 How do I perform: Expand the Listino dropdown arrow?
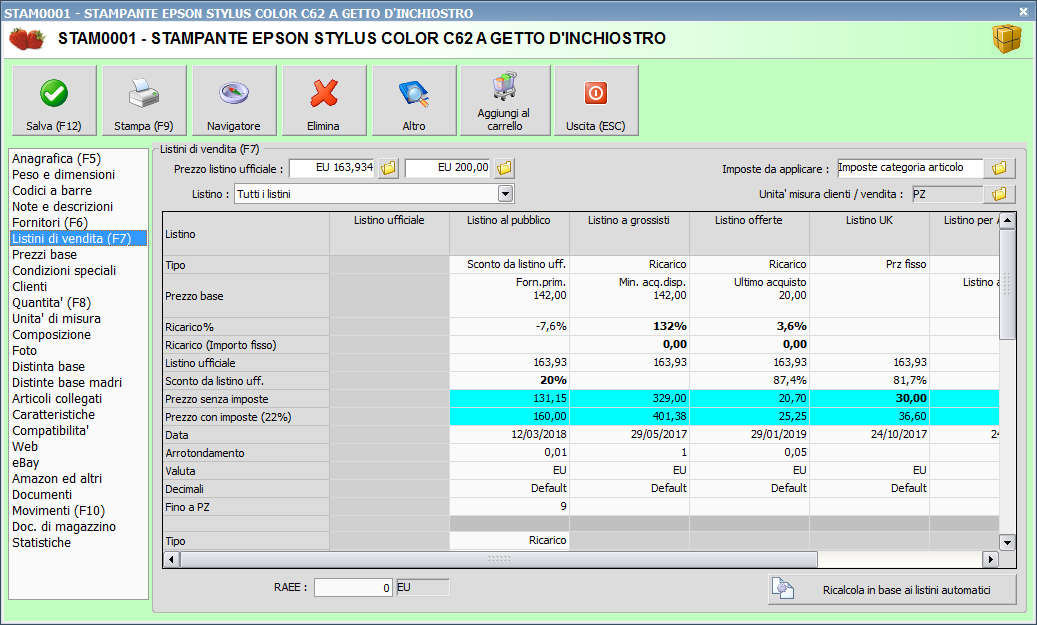coord(505,194)
